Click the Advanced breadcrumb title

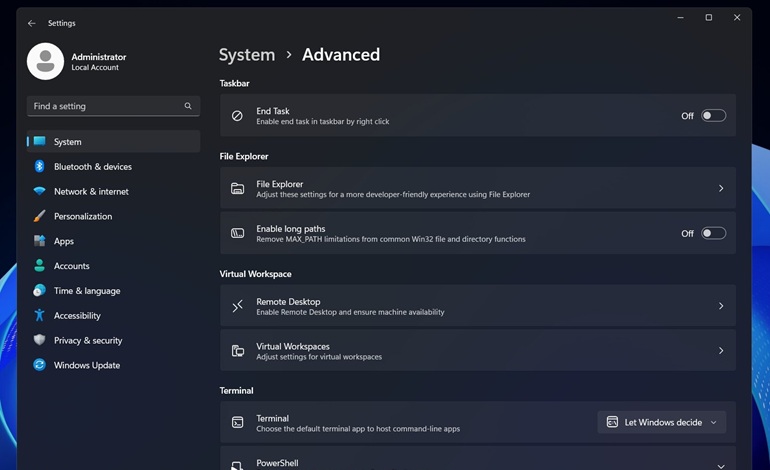(341, 55)
